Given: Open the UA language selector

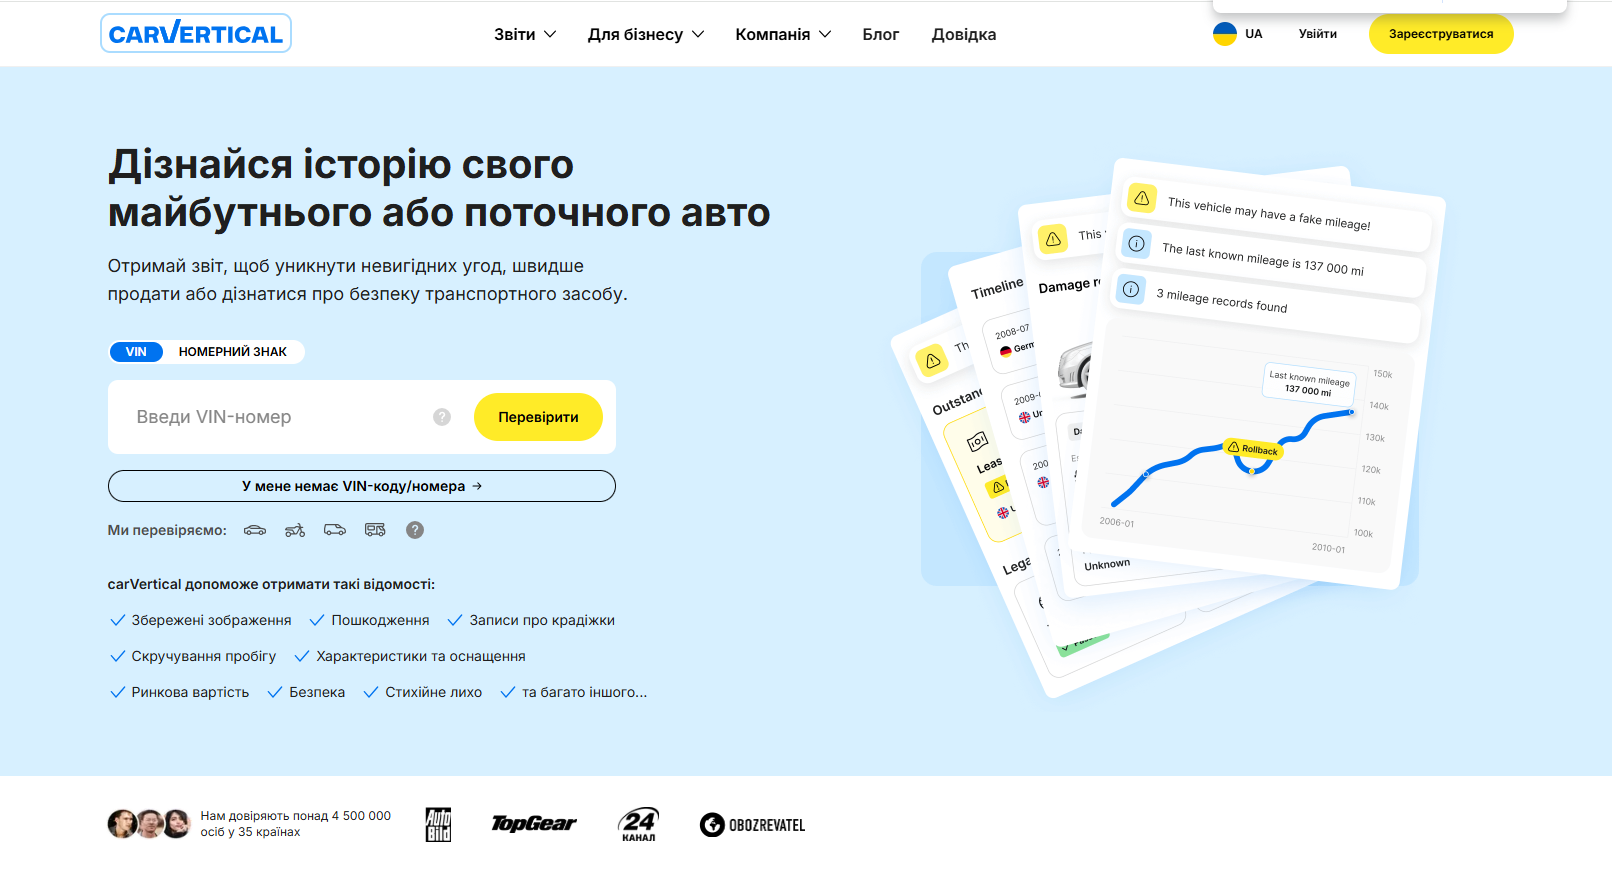Looking at the screenshot, I should tap(1238, 34).
